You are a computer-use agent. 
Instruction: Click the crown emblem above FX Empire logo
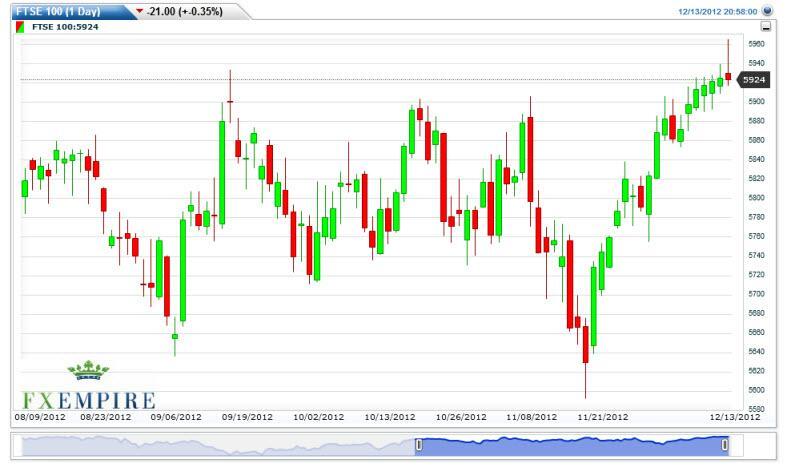click(x=88, y=373)
